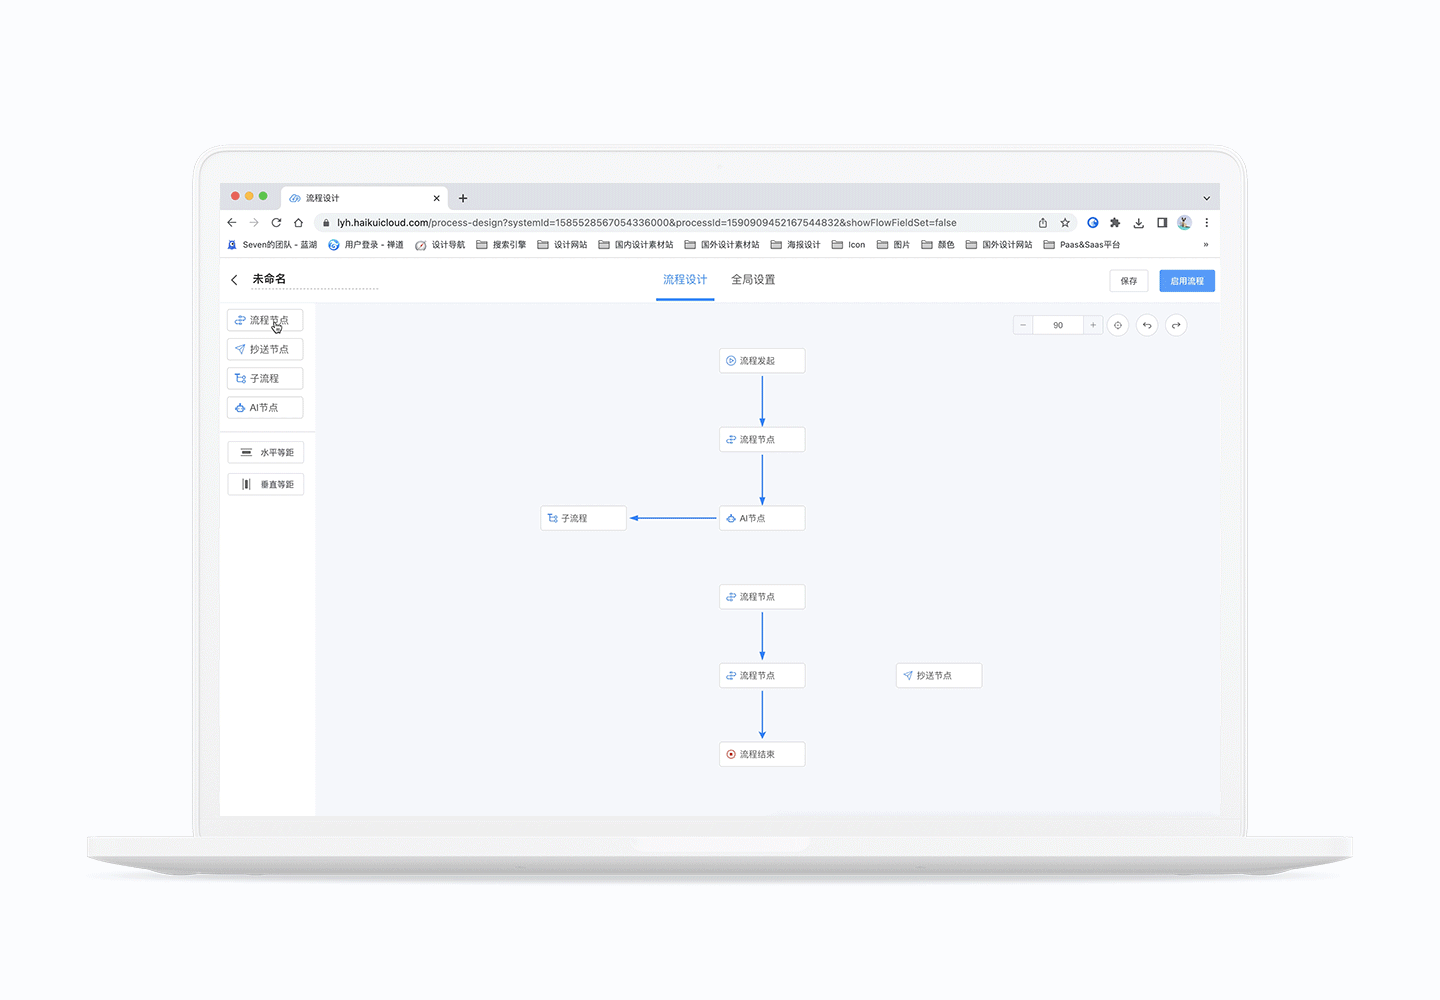Open the browser home page
The image size is (1440, 1000).
click(298, 223)
